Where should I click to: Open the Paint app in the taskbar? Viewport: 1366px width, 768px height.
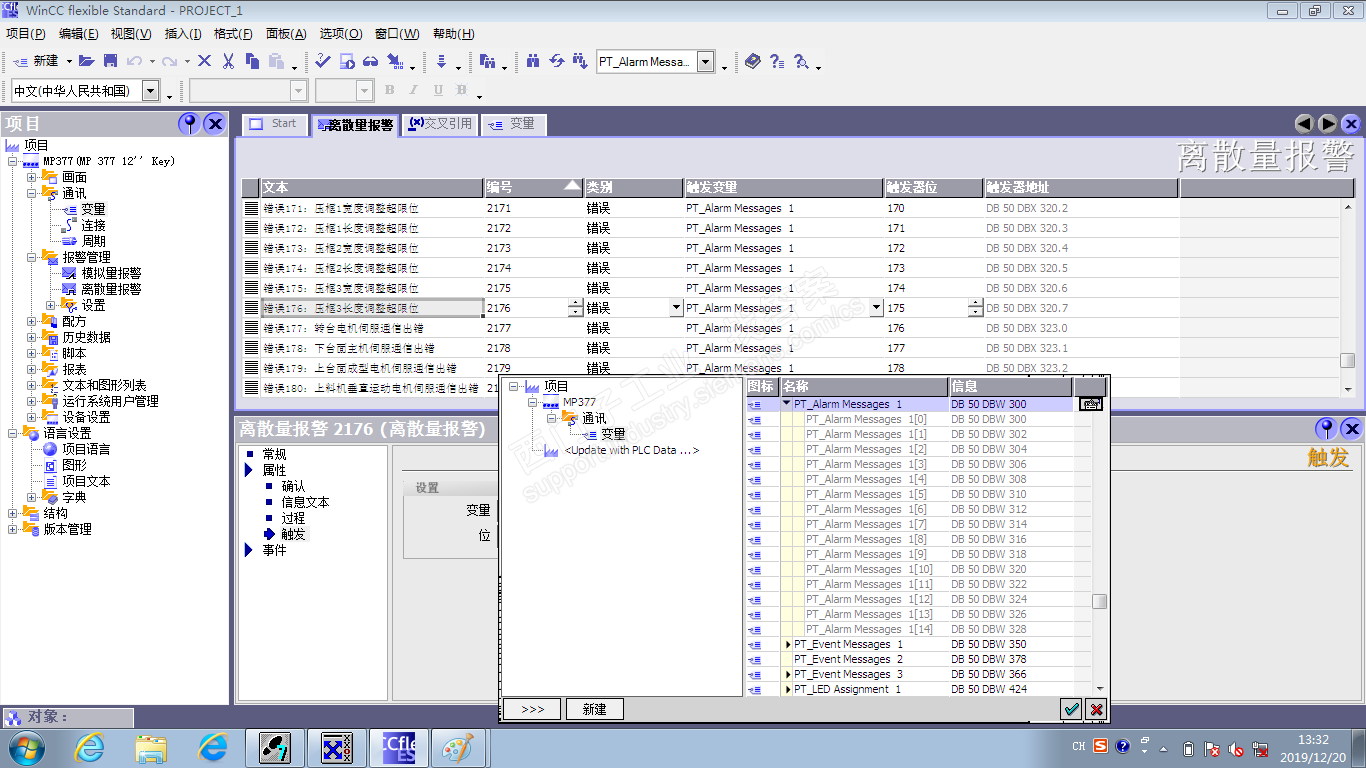click(458, 747)
